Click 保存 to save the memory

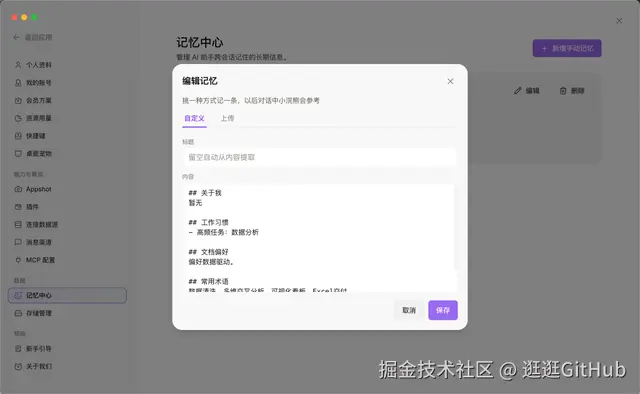pyautogui.click(x=443, y=310)
